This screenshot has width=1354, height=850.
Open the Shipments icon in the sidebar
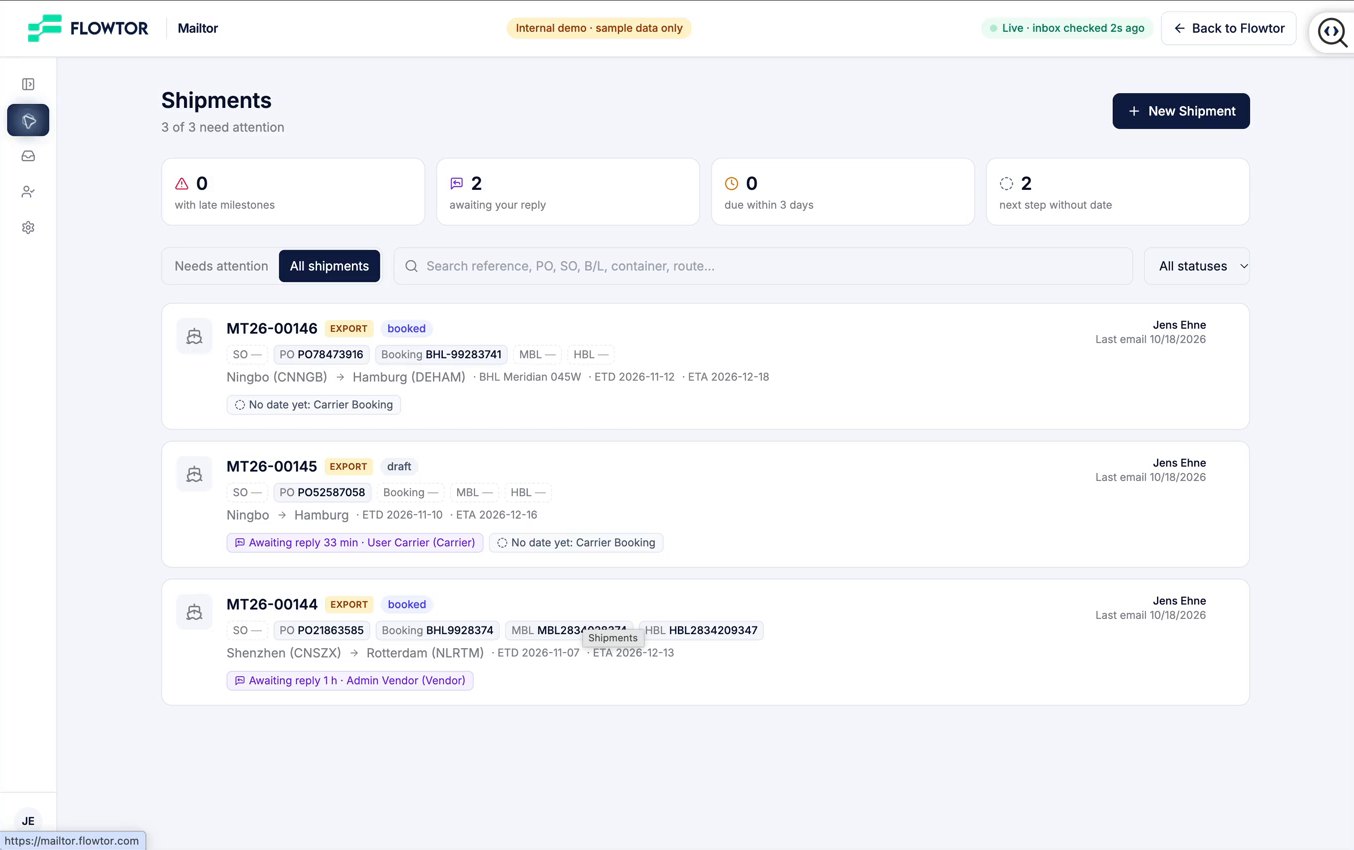(x=28, y=120)
